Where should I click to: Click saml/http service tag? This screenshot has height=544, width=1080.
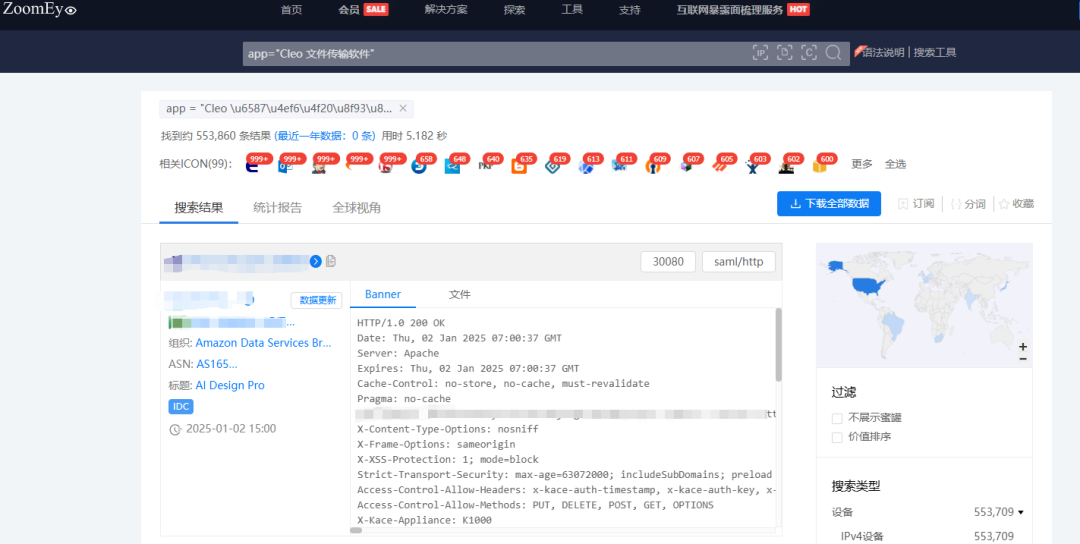click(738, 262)
